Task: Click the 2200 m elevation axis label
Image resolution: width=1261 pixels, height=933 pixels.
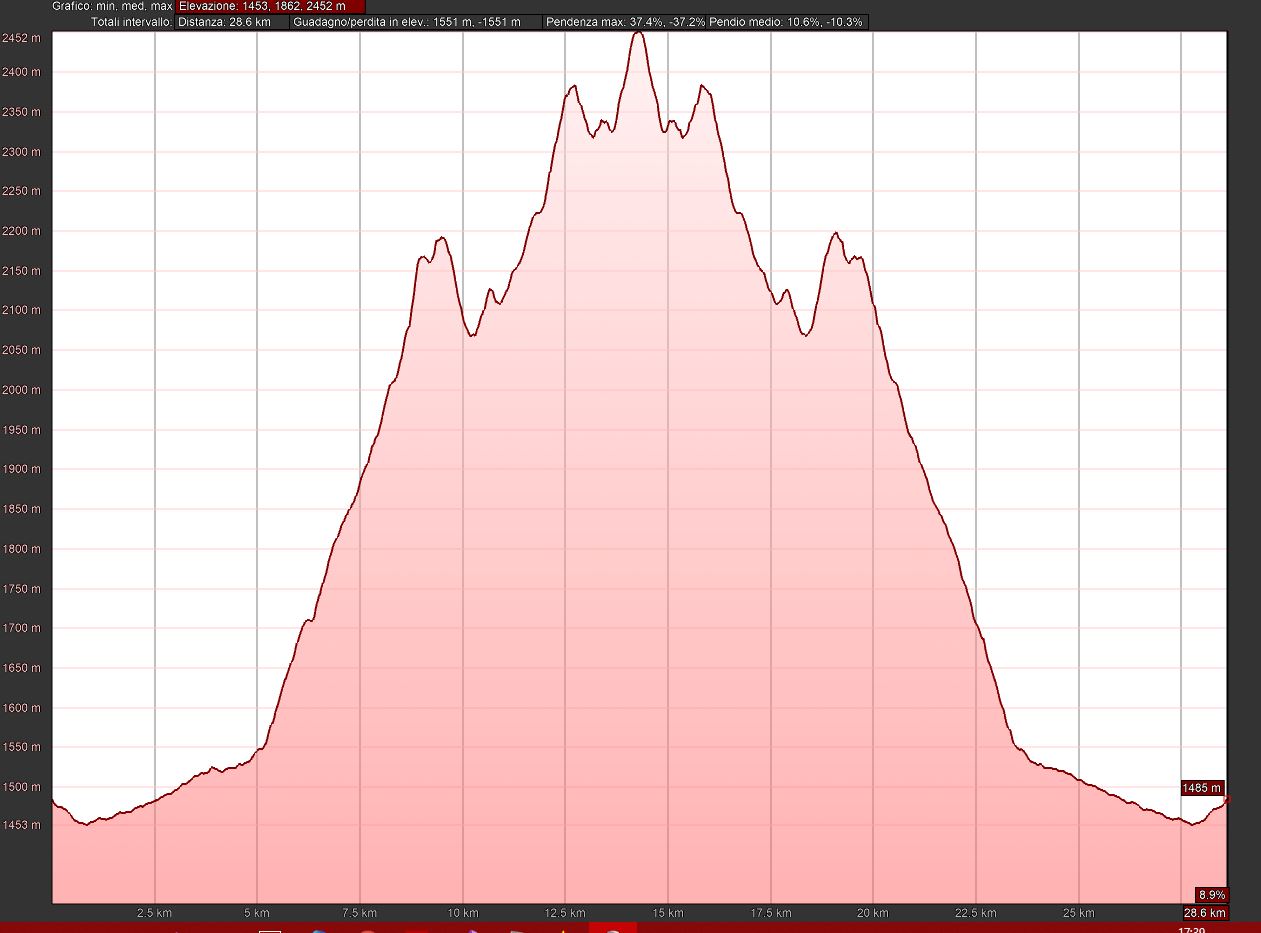Action: tap(21, 231)
